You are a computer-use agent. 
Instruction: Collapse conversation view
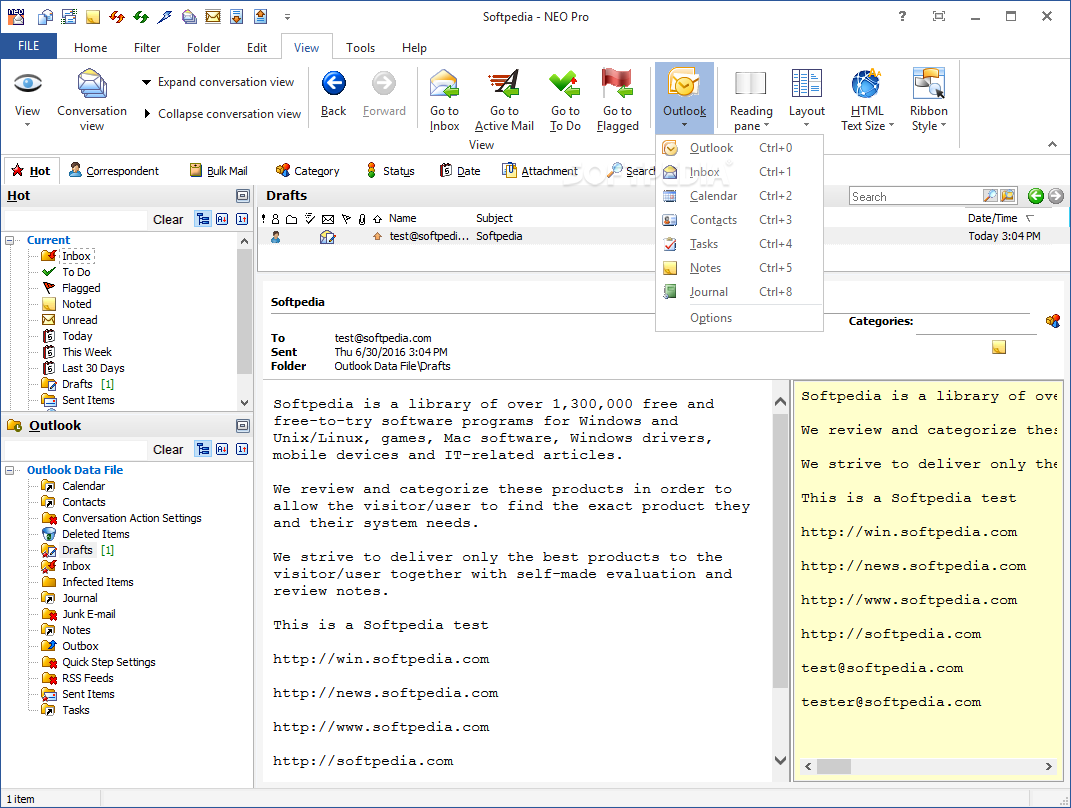[x=222, y=113]
